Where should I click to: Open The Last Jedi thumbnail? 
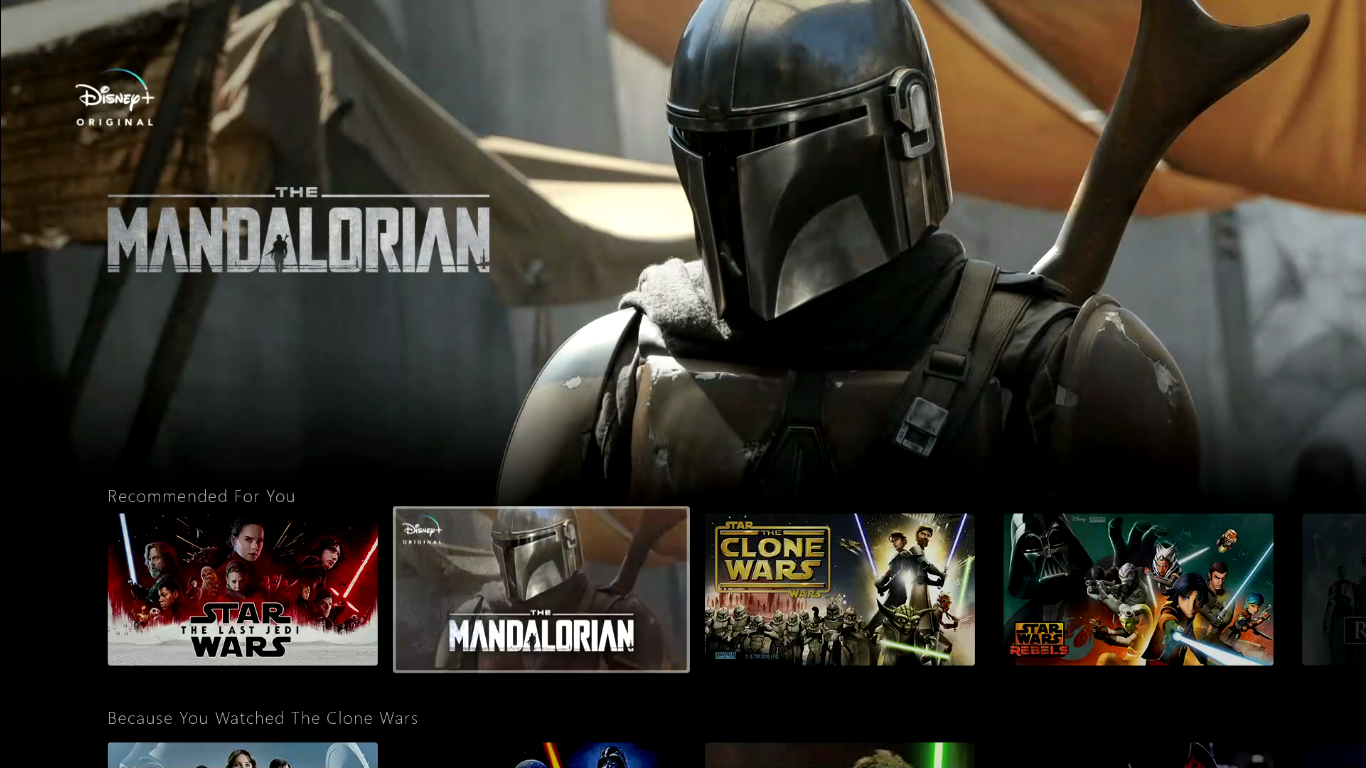pos(243,589)
